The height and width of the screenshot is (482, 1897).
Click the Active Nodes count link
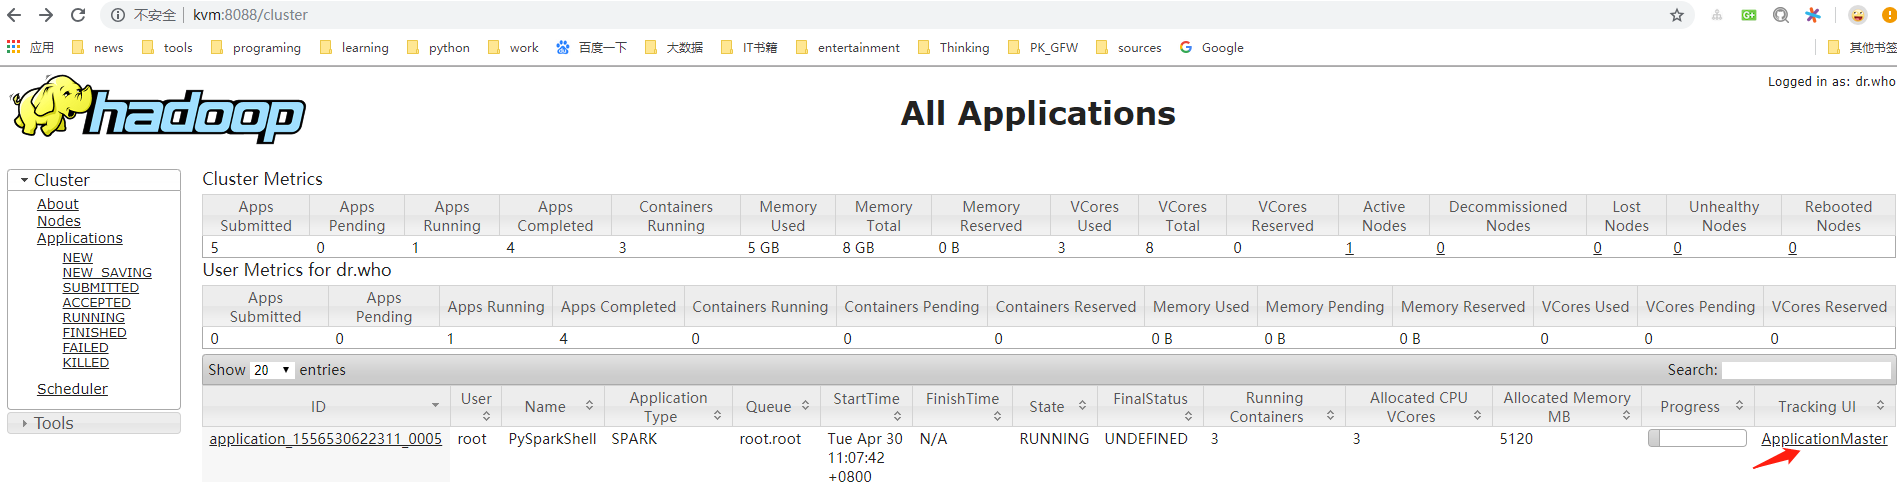pyautogui.click(x=1349, y=248)
